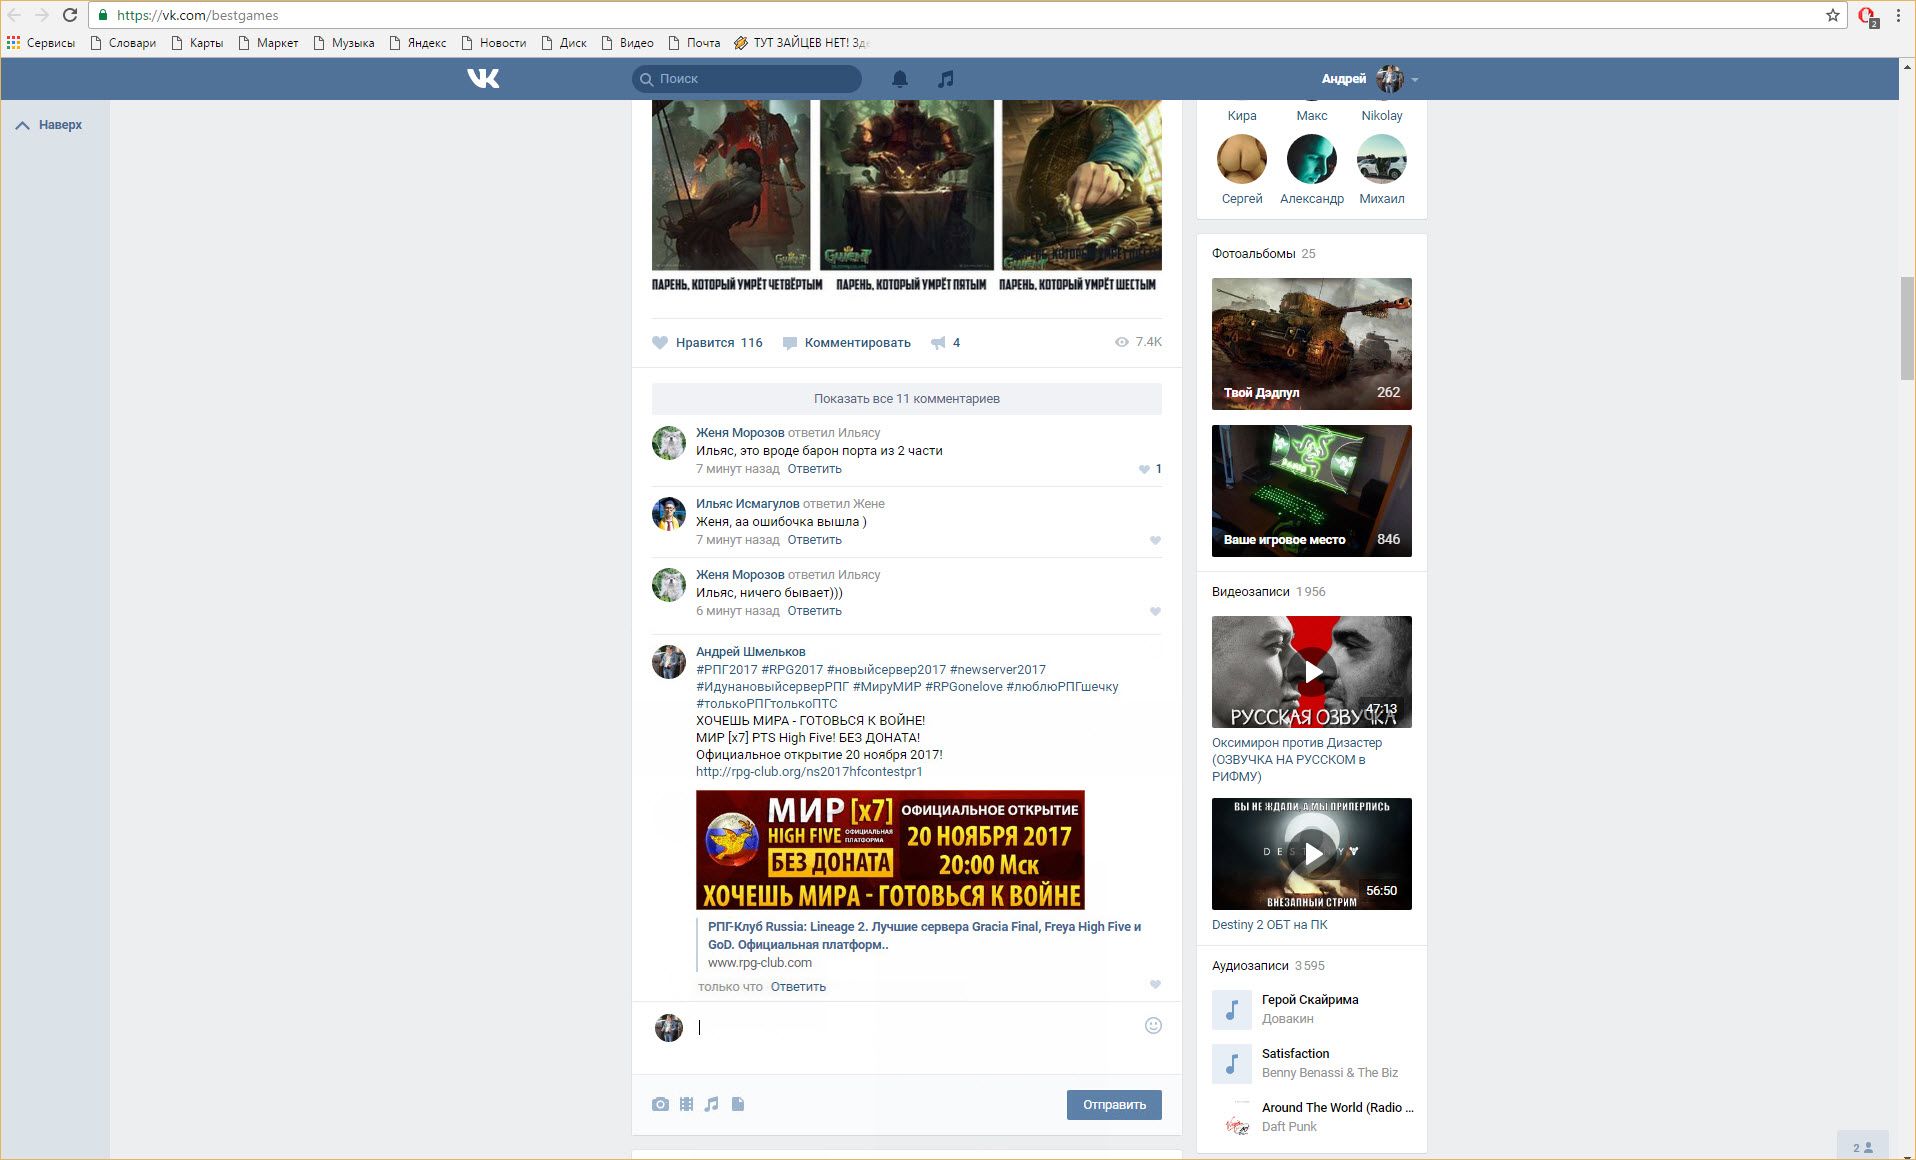The width and height of the screenshot is (1916, 1160).
Task: Attach a document to the comment
Action: pyautogui.click(x=738, y=1104)
